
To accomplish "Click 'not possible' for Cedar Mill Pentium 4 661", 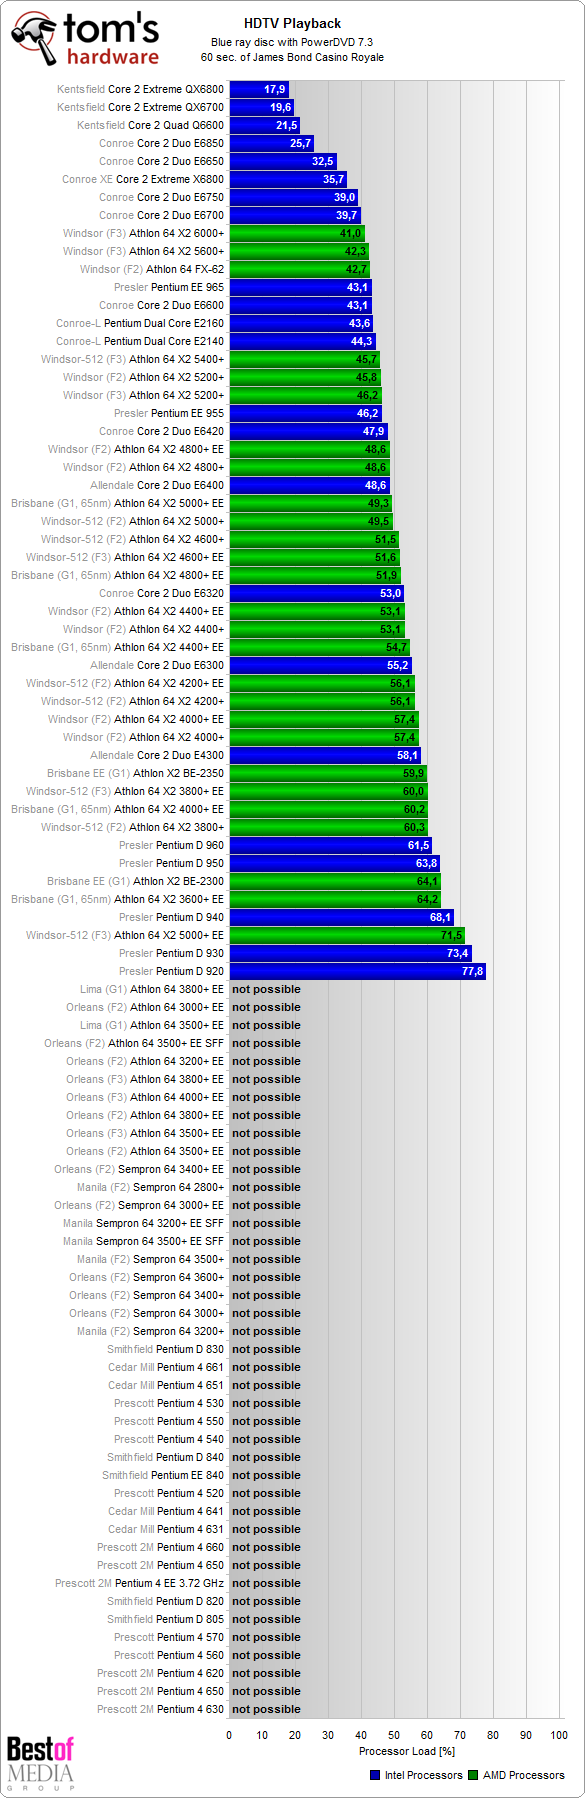I will [266, 1367].
